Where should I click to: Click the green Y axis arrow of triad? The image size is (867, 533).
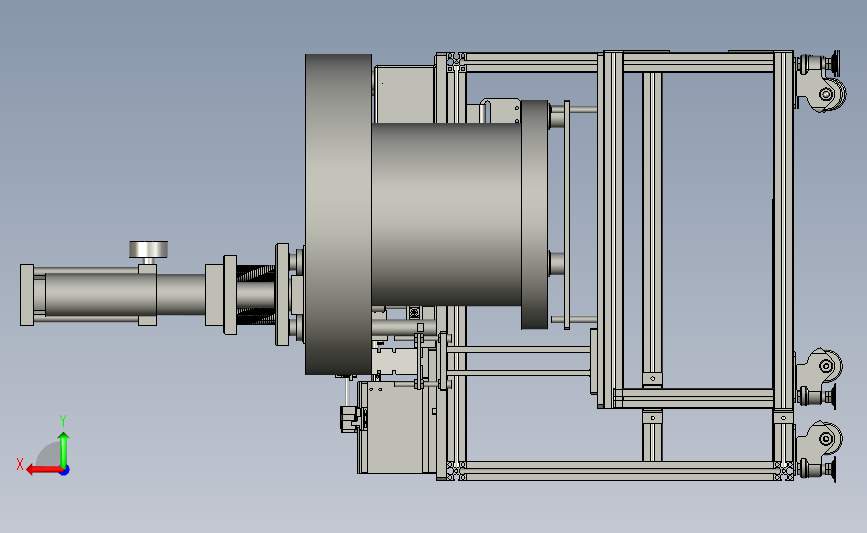click(x=64, y=450)
